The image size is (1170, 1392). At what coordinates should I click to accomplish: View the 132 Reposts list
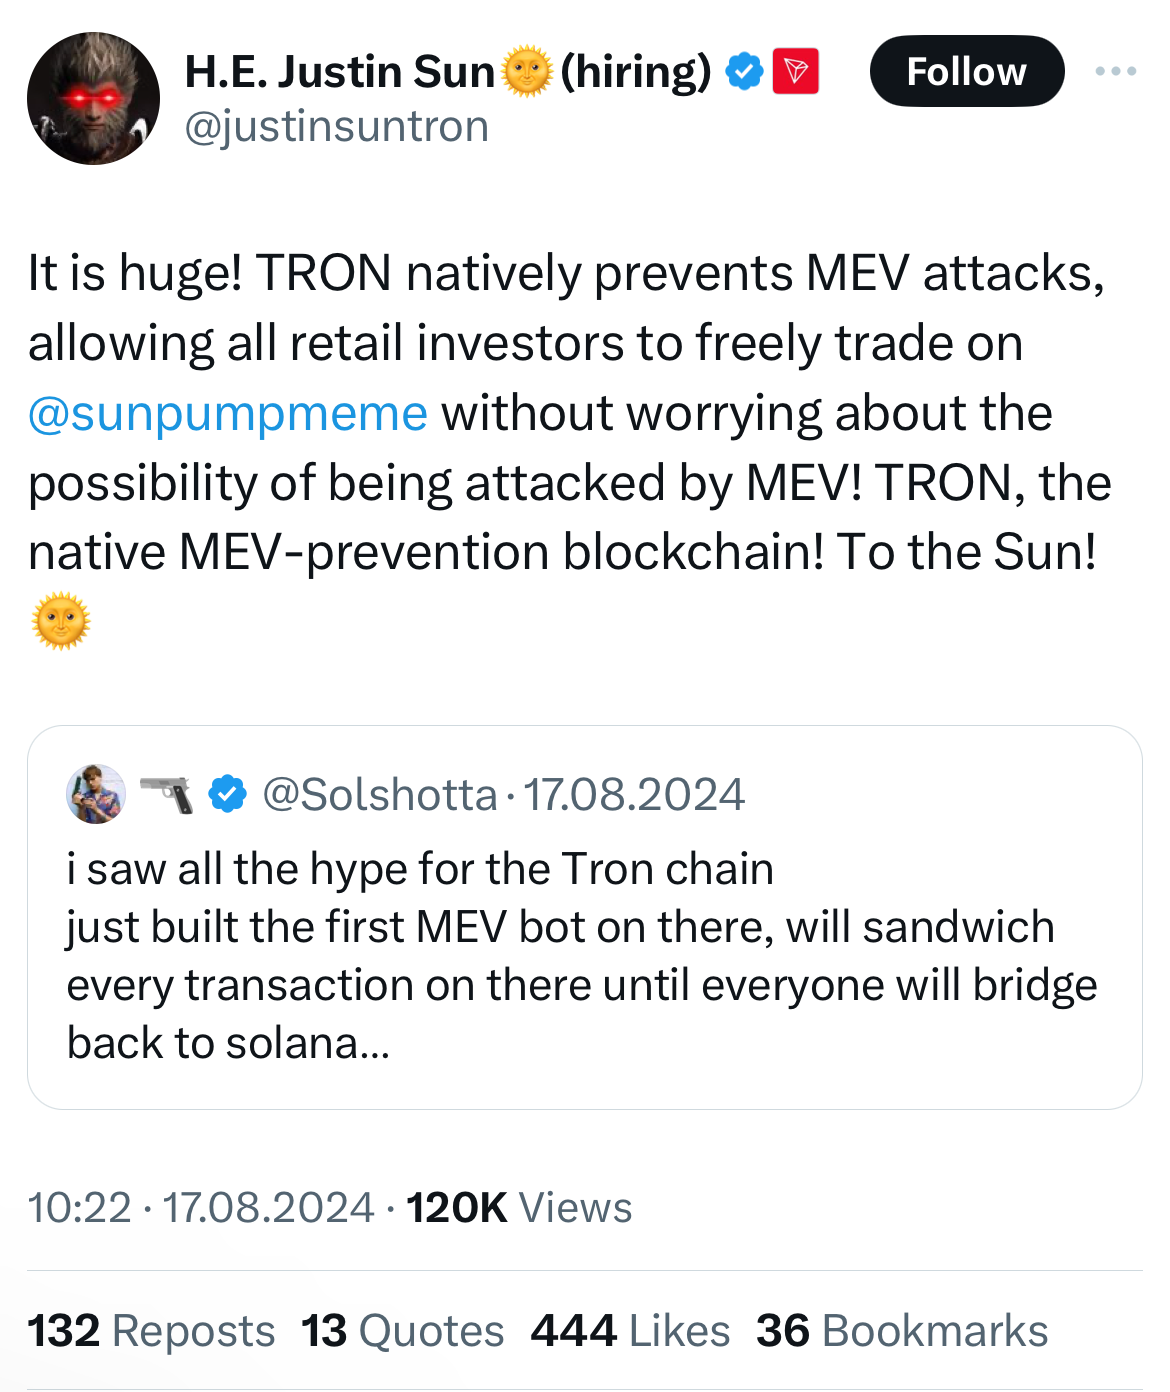[151, 1331]
